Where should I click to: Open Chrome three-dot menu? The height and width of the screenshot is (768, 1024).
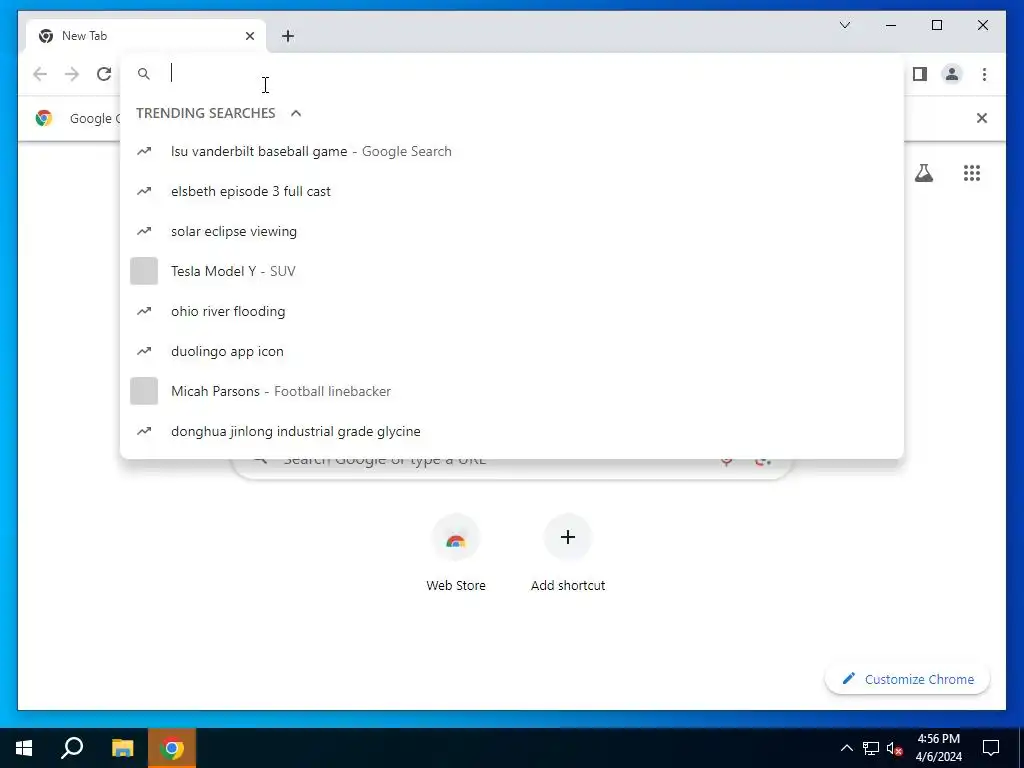pyautogui.click(x=984, y=74)
